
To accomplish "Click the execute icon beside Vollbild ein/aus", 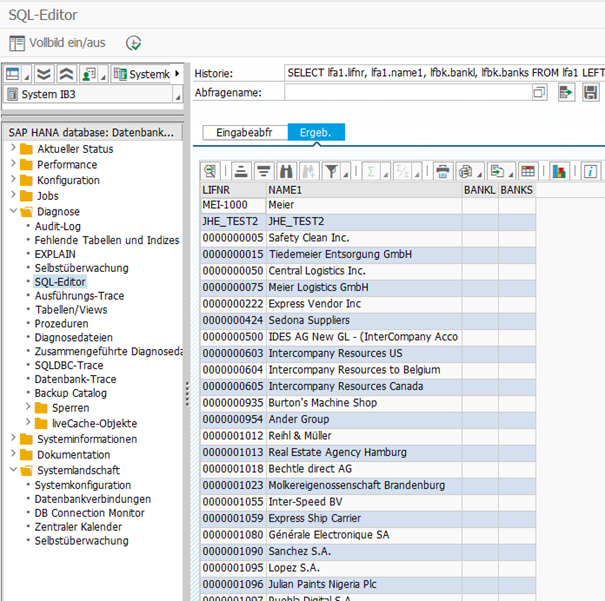I will (x=133, y=43).
